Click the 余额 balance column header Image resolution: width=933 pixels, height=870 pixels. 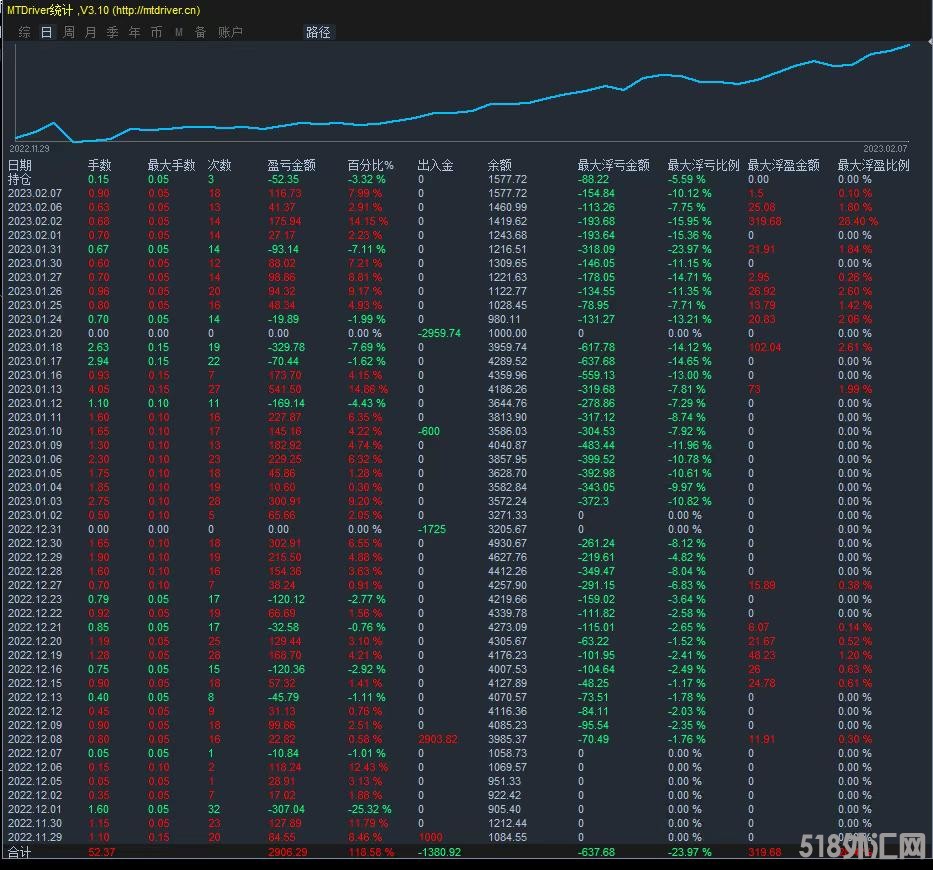coord(499,165)
